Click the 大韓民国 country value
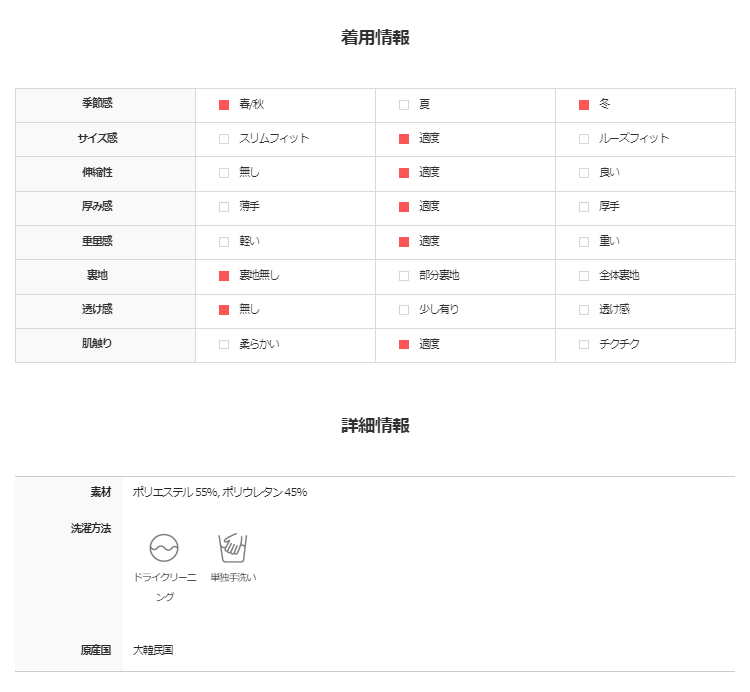750x692 pixels. pyautogui.click(x=153, y=650)
